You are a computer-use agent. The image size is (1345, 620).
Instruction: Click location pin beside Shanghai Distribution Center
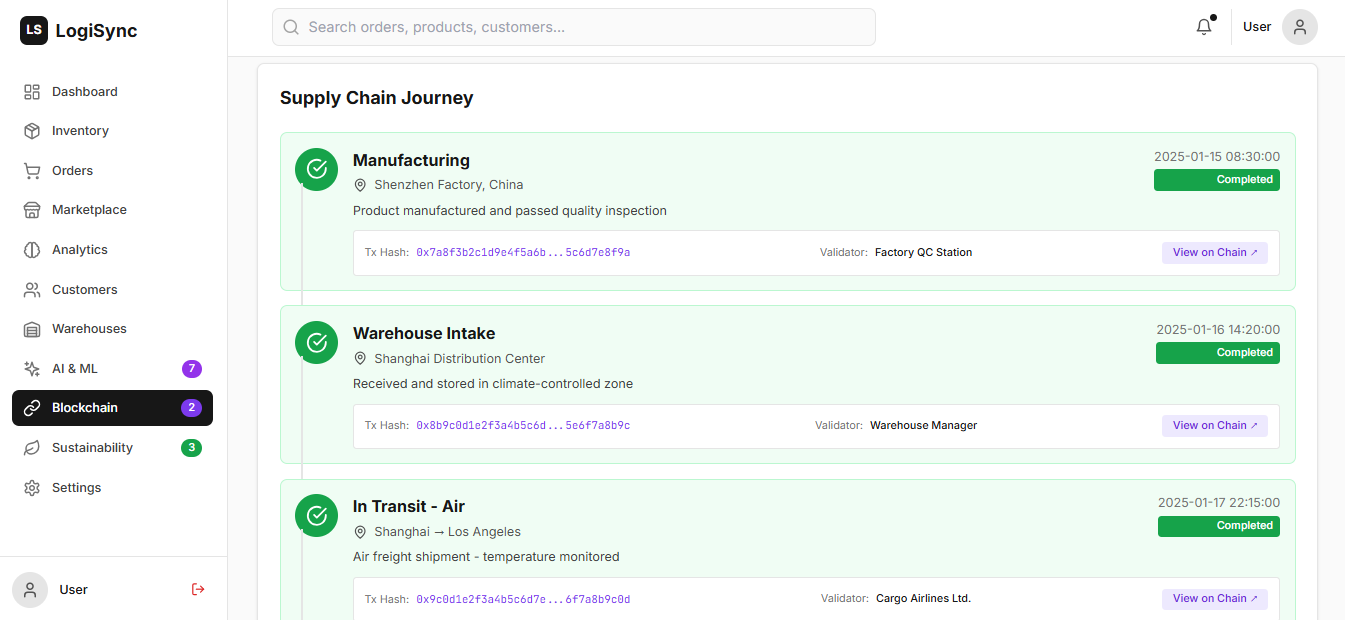(x=360, y=359)
